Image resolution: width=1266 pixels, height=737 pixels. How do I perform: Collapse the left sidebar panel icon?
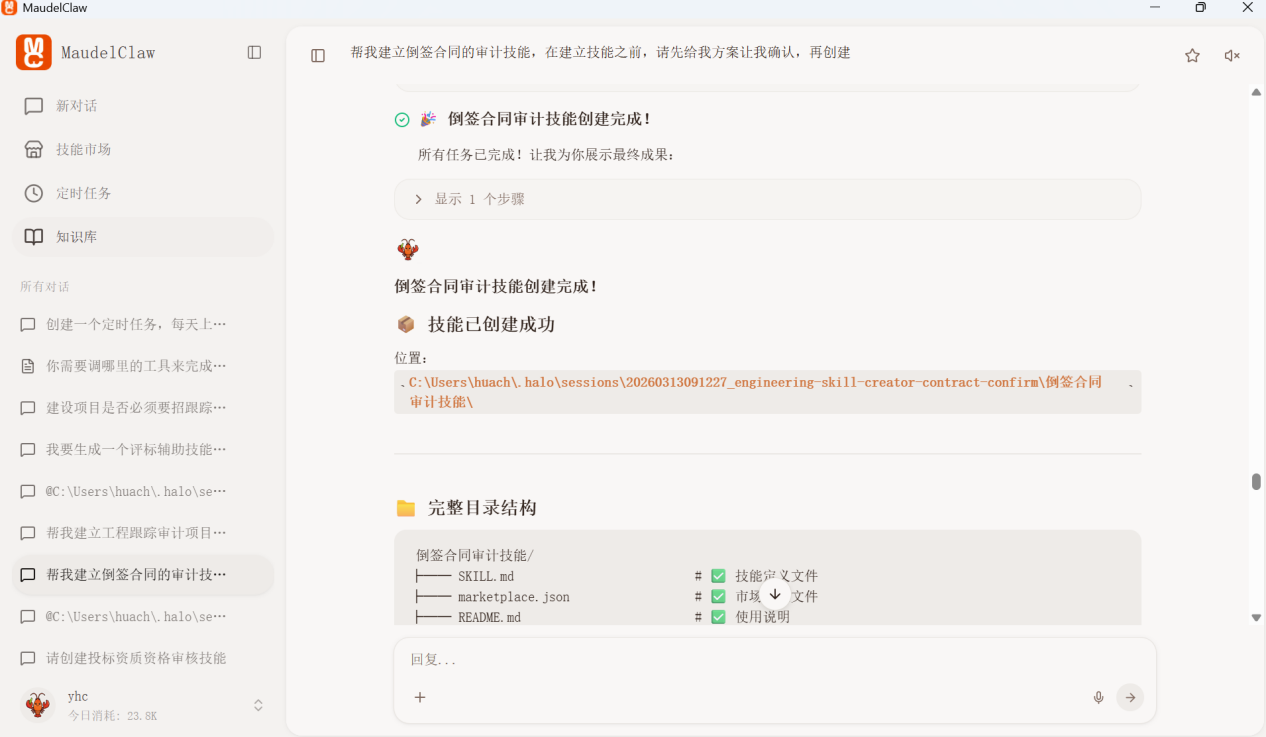coord(254,52)
